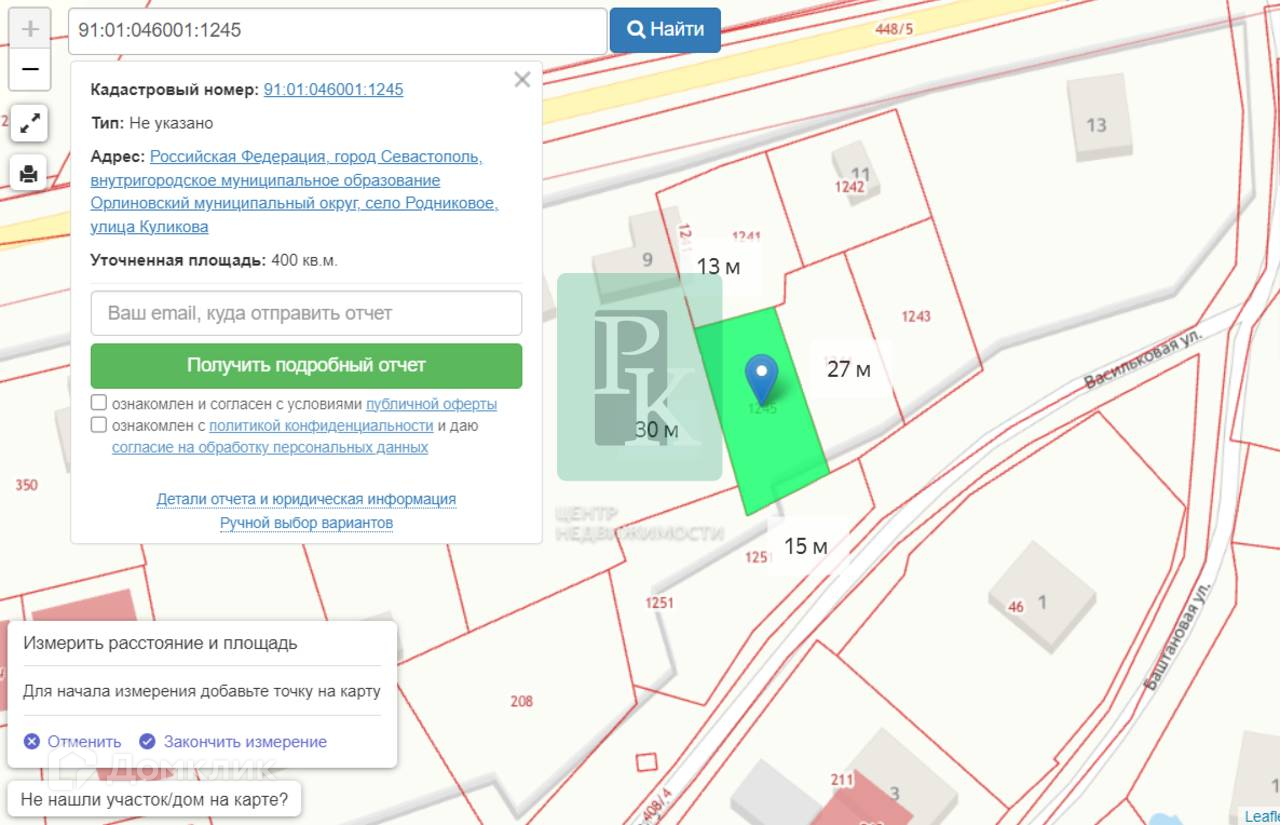This screenshot has width=1280, height=825.
Task: Open the политикой конфиденциальности link
Action: [x=321, y=426]
